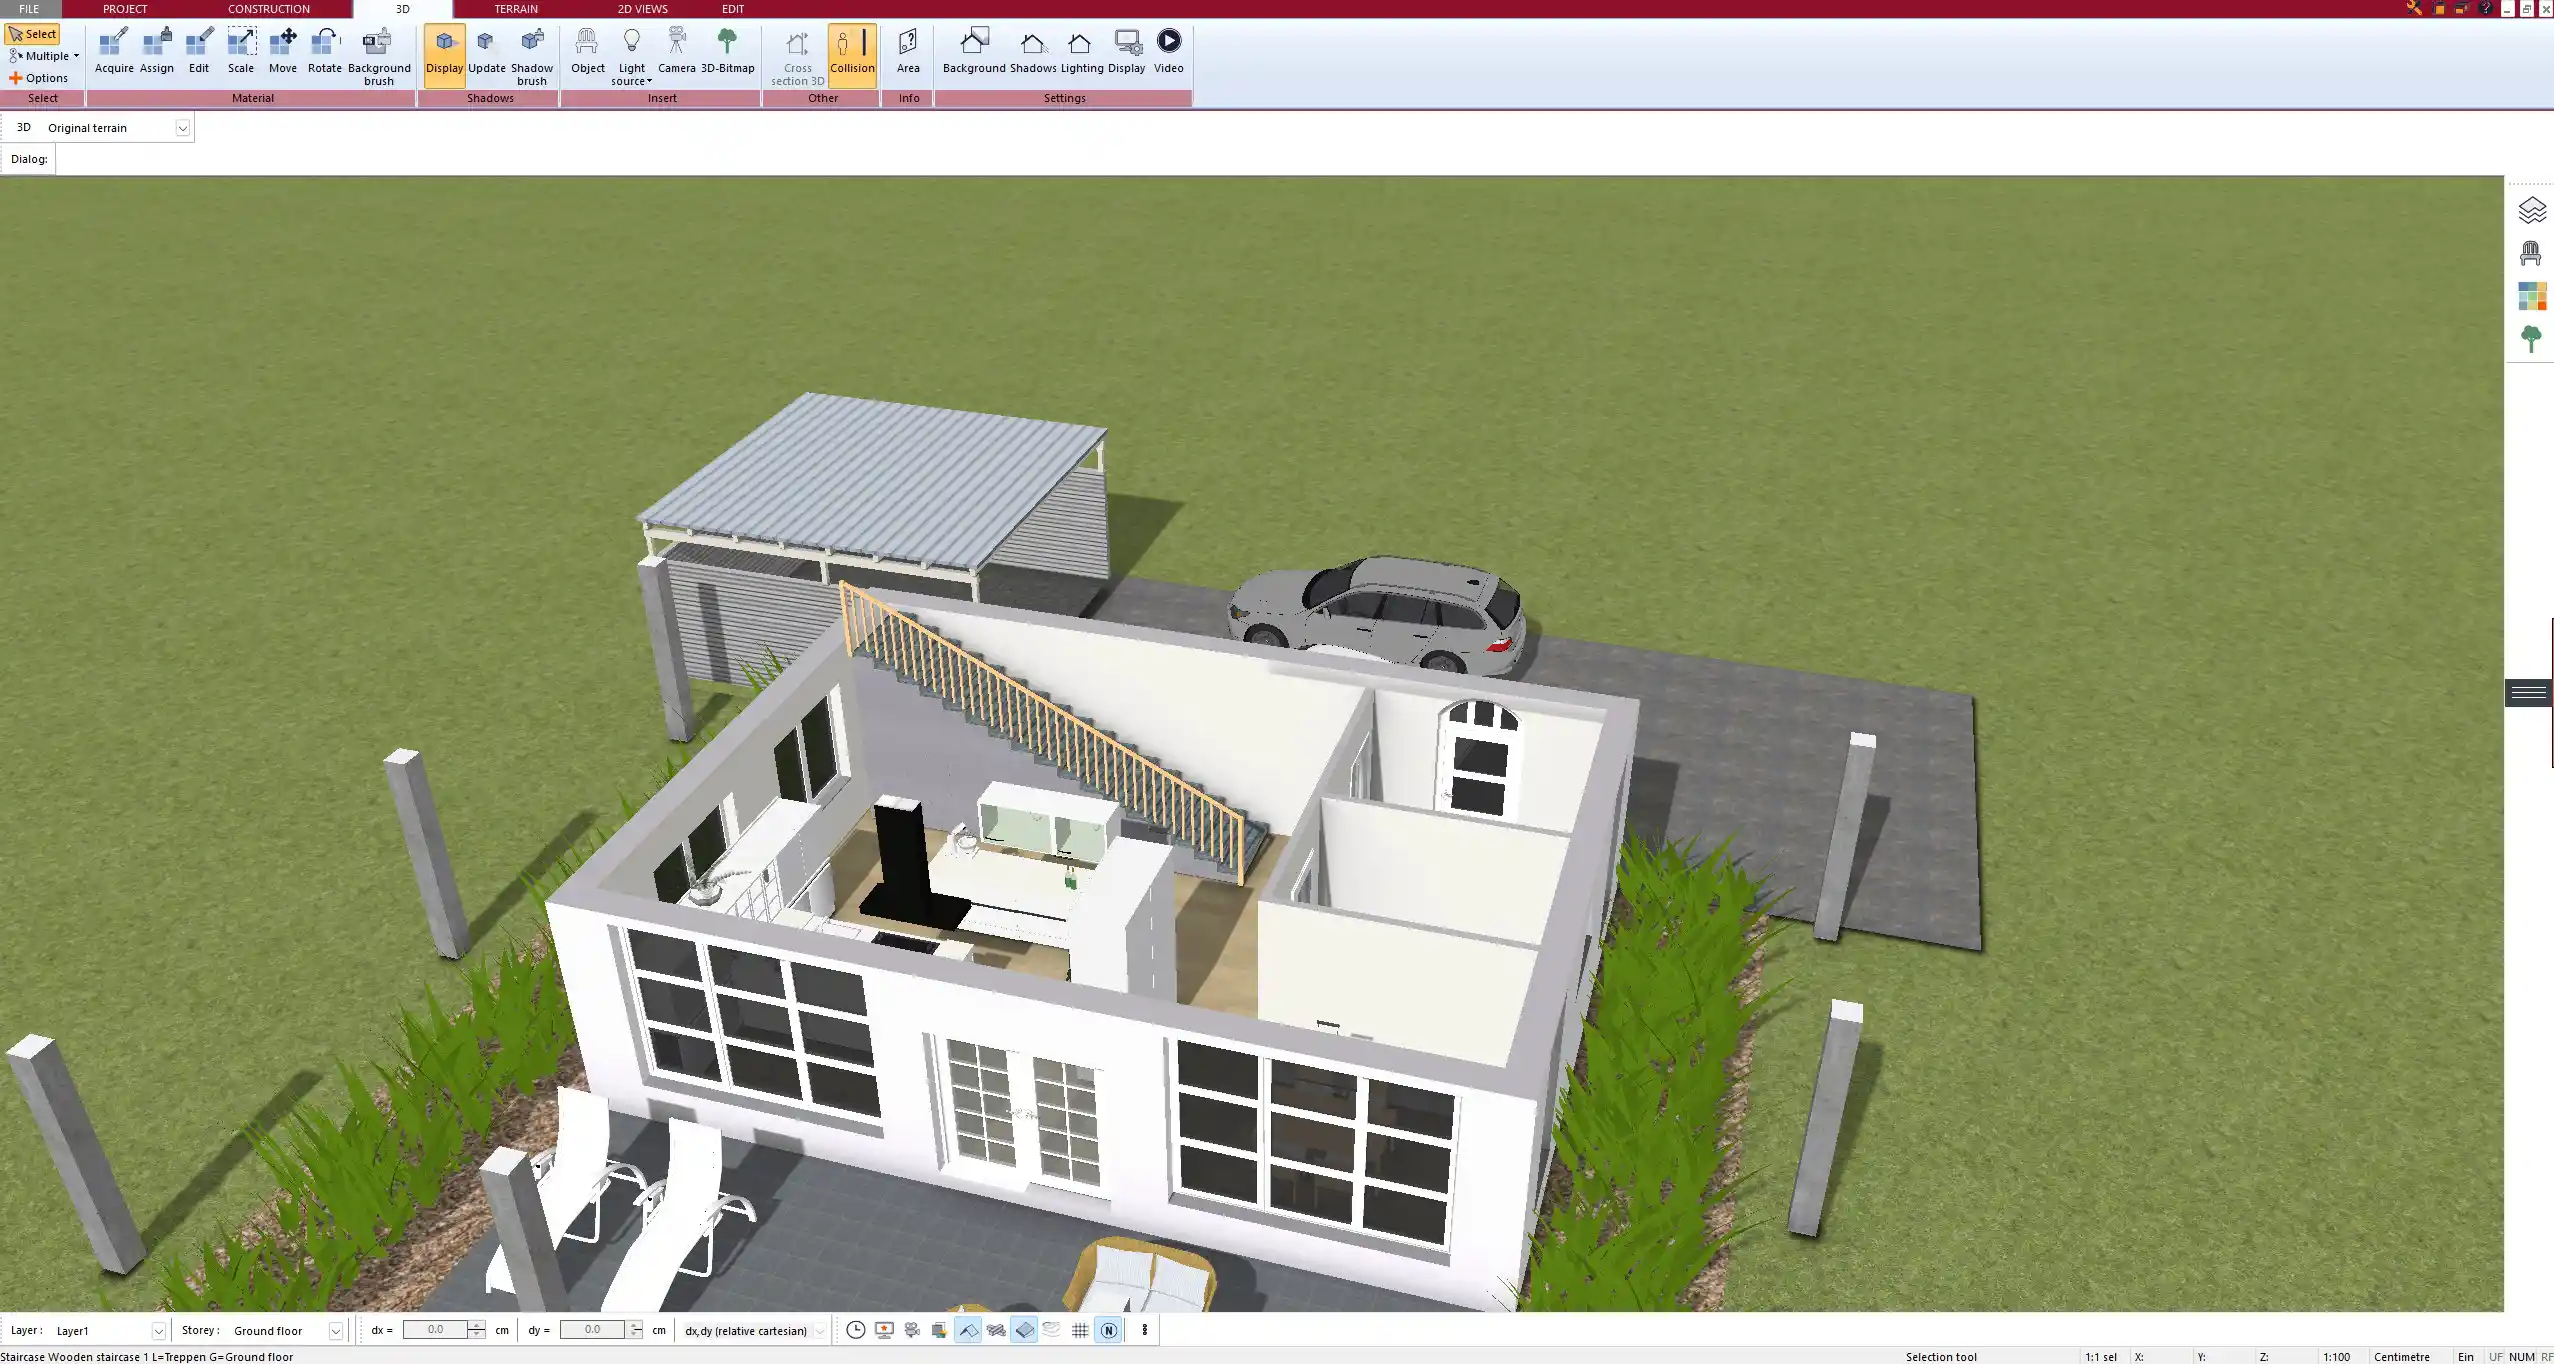This screenshot has width=2554, height=1364.
Task: Enable the Select tool
Action: 32,34
